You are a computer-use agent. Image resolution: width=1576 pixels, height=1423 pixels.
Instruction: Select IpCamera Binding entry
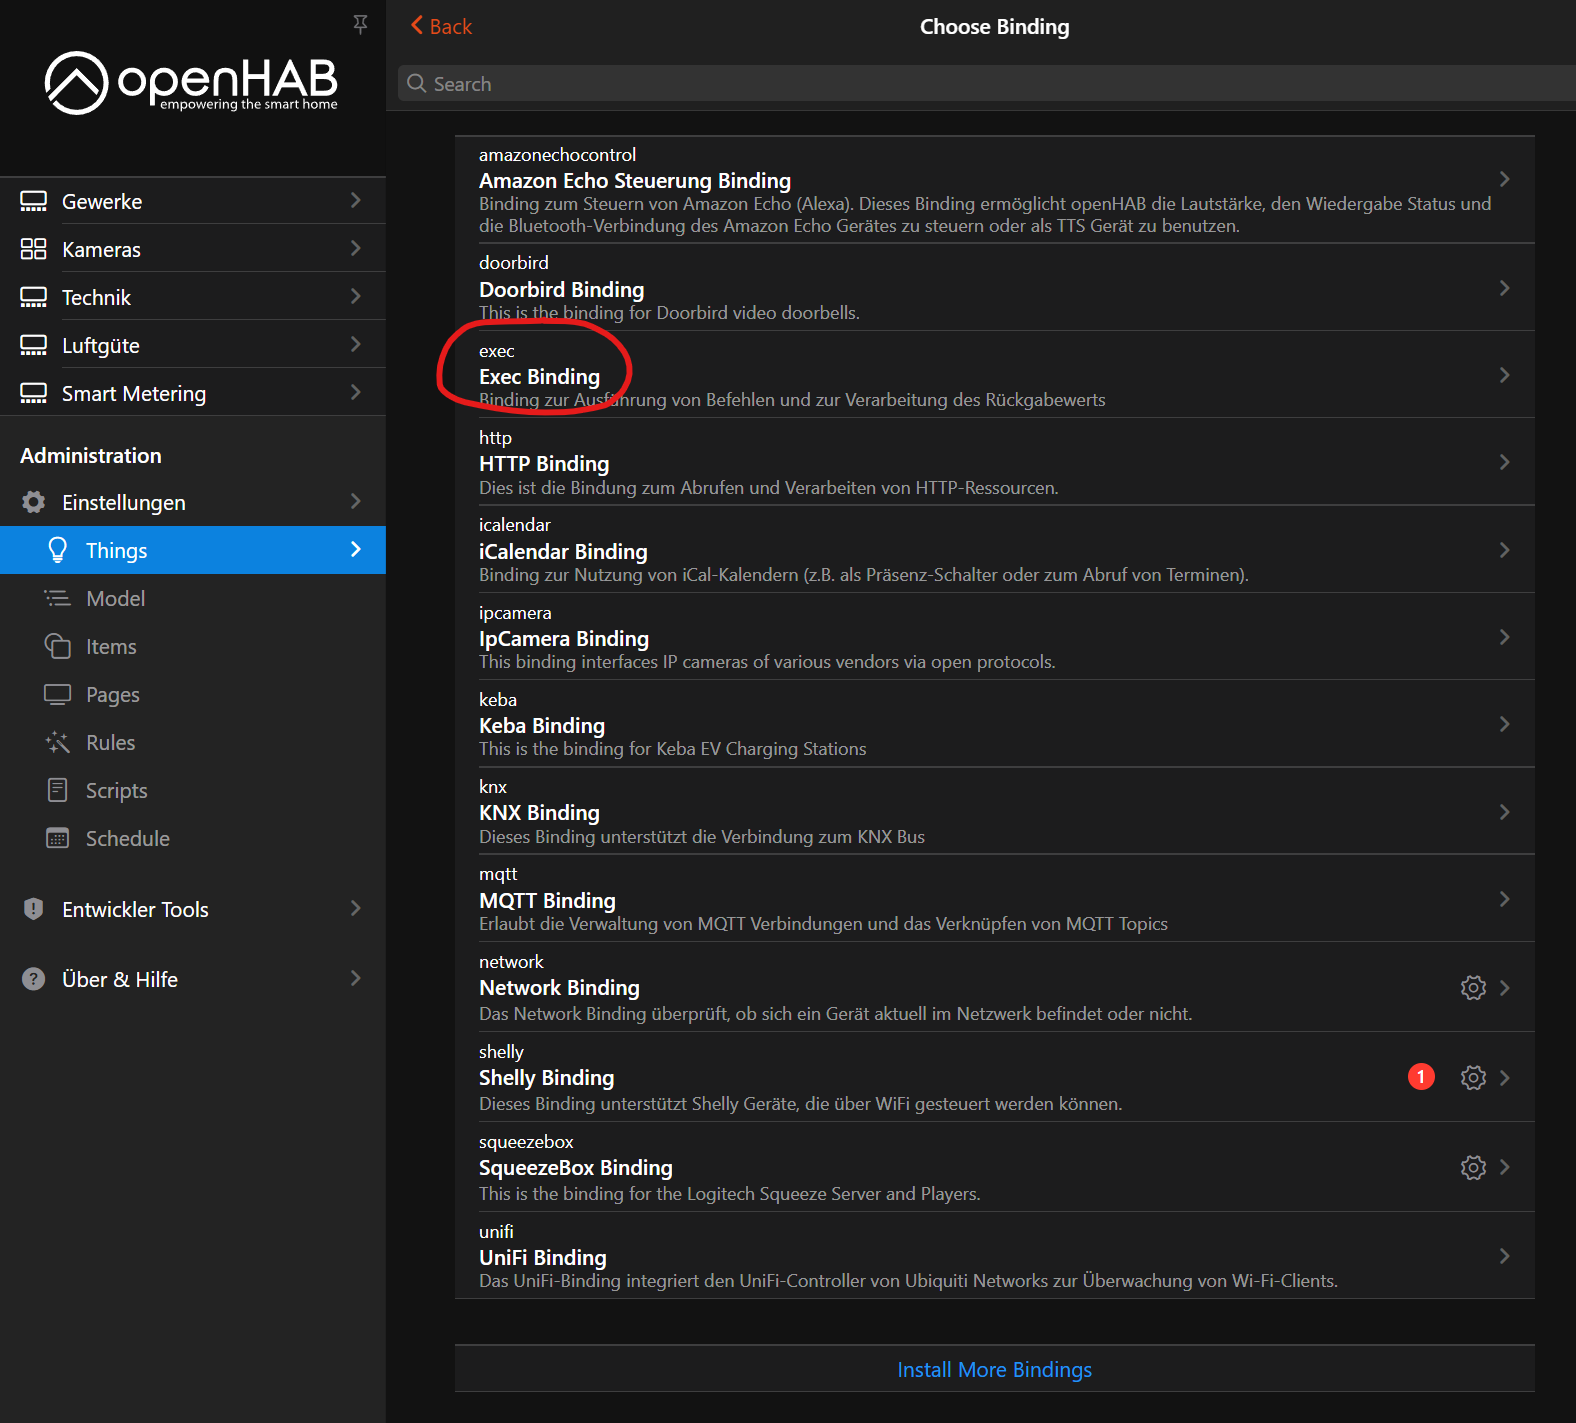[x=995, y=637]
